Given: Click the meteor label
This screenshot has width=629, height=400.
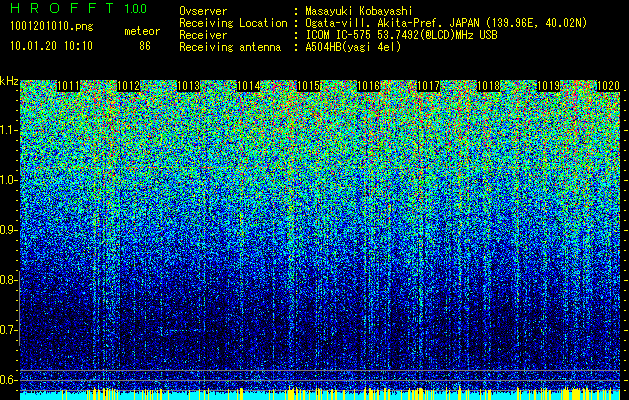Looking at the screenshot, I should click(x=142, y=31).
